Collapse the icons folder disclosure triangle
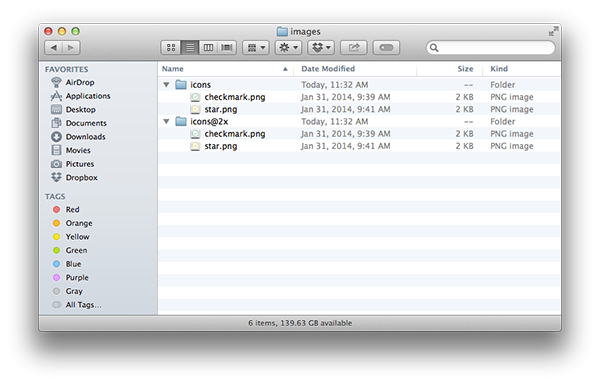The width and height of the screenshot is (600, 385). tap(166, 85)
